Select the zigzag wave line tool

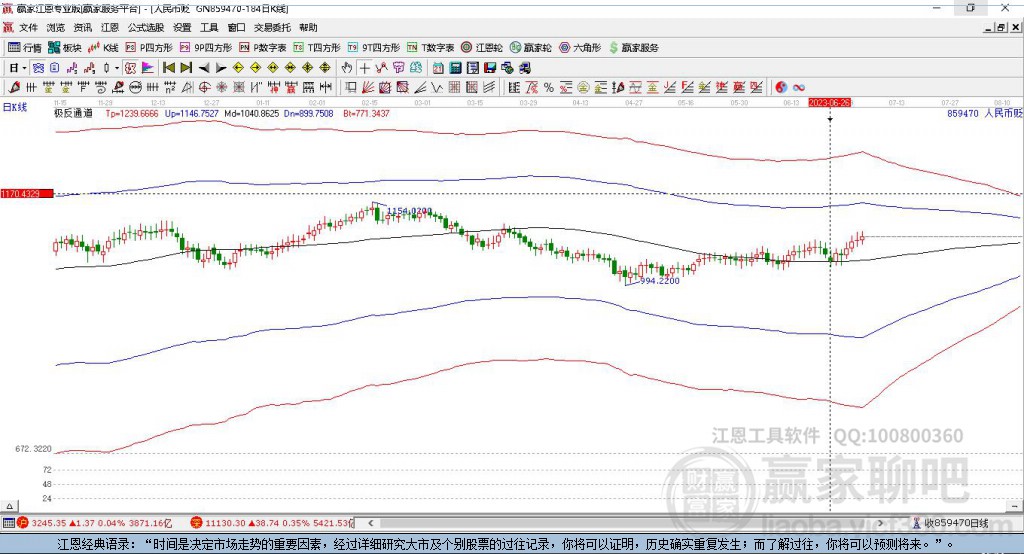click(437, 88)
